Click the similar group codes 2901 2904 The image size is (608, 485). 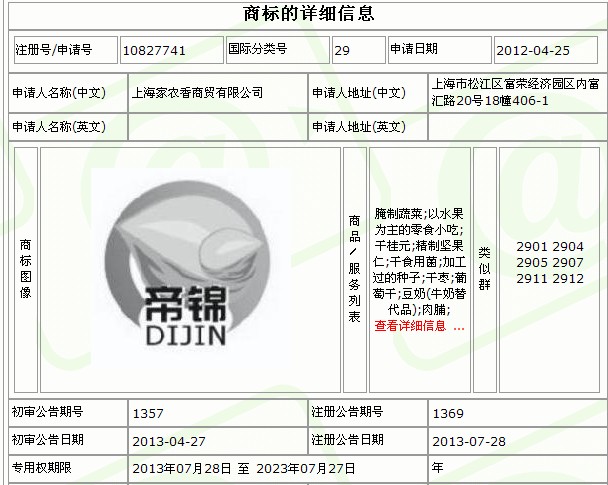pos(549,246)
